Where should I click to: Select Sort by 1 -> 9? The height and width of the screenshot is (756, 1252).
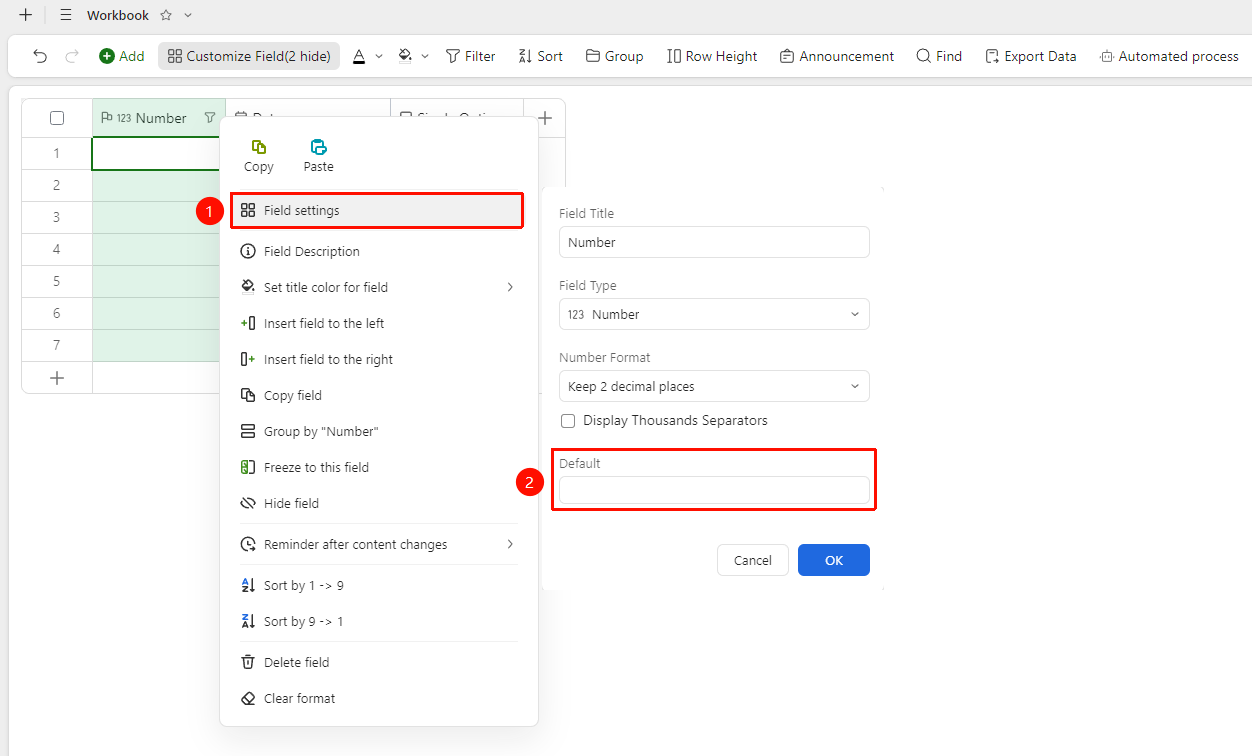coord(379,585)
